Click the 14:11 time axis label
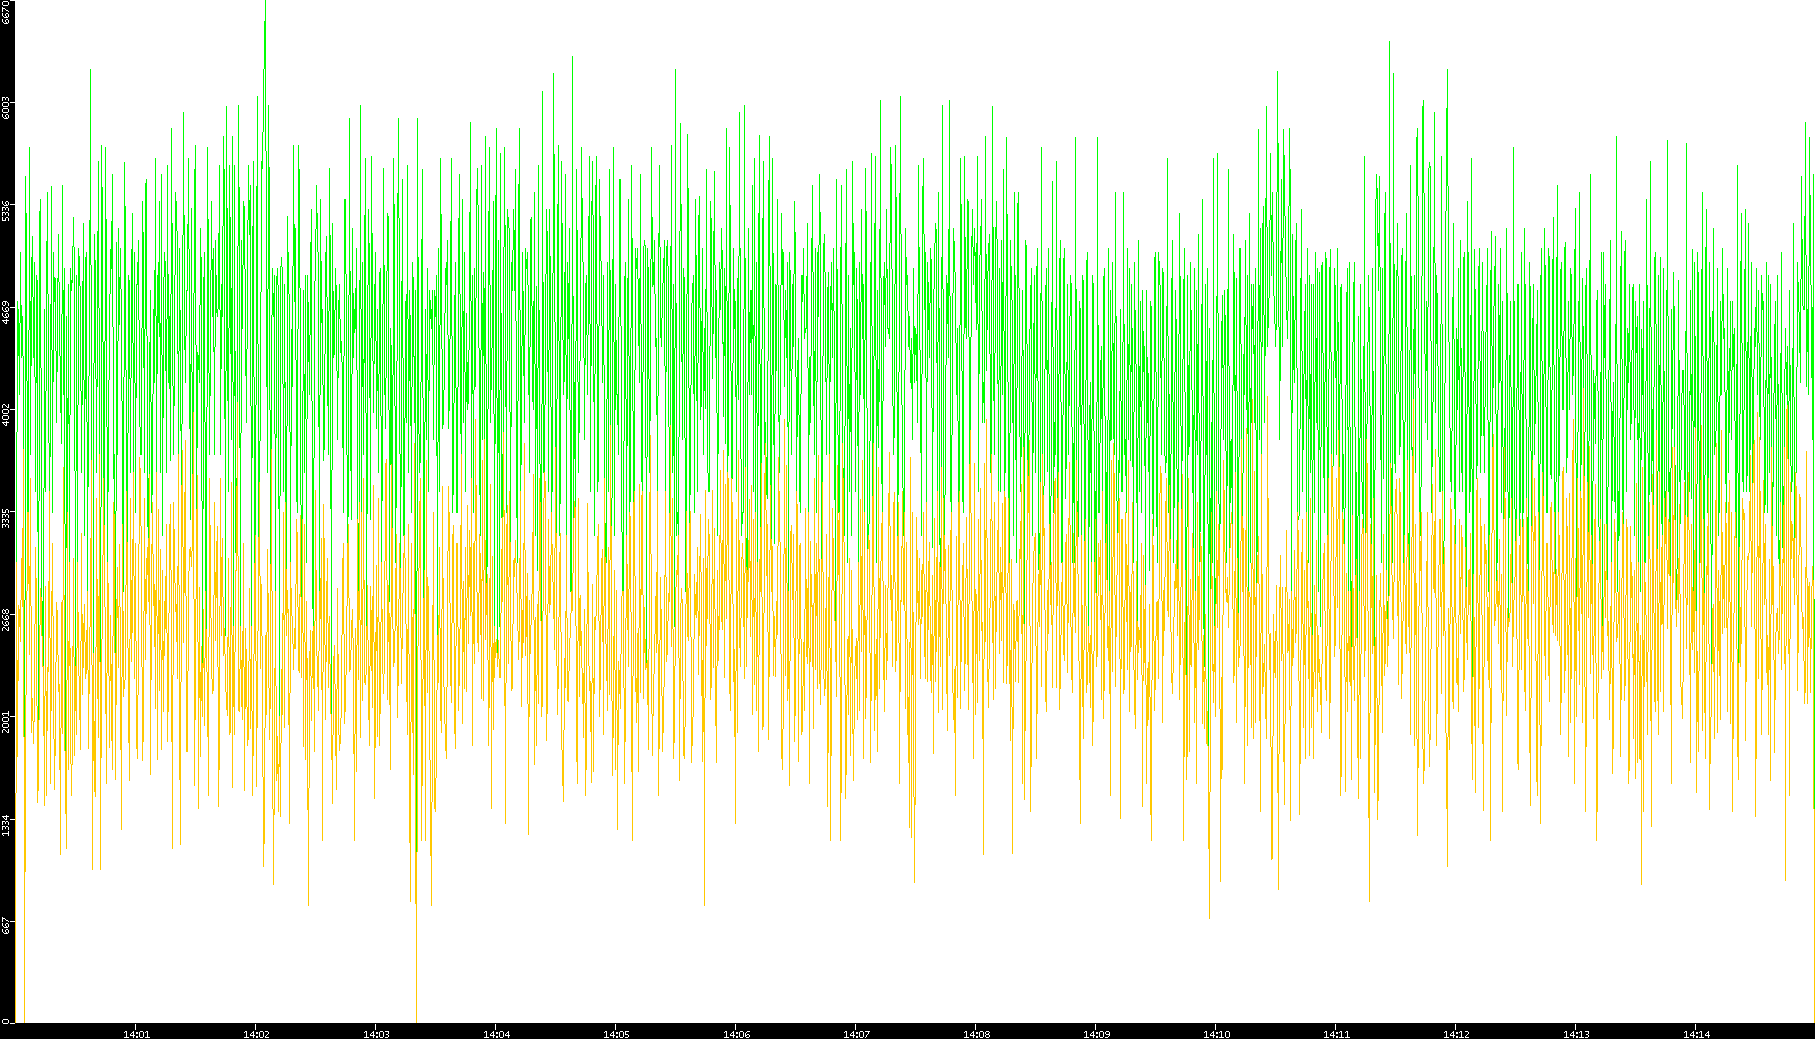The height and width of the screenshot is (1039, 1815). tap(1336, 1034)
